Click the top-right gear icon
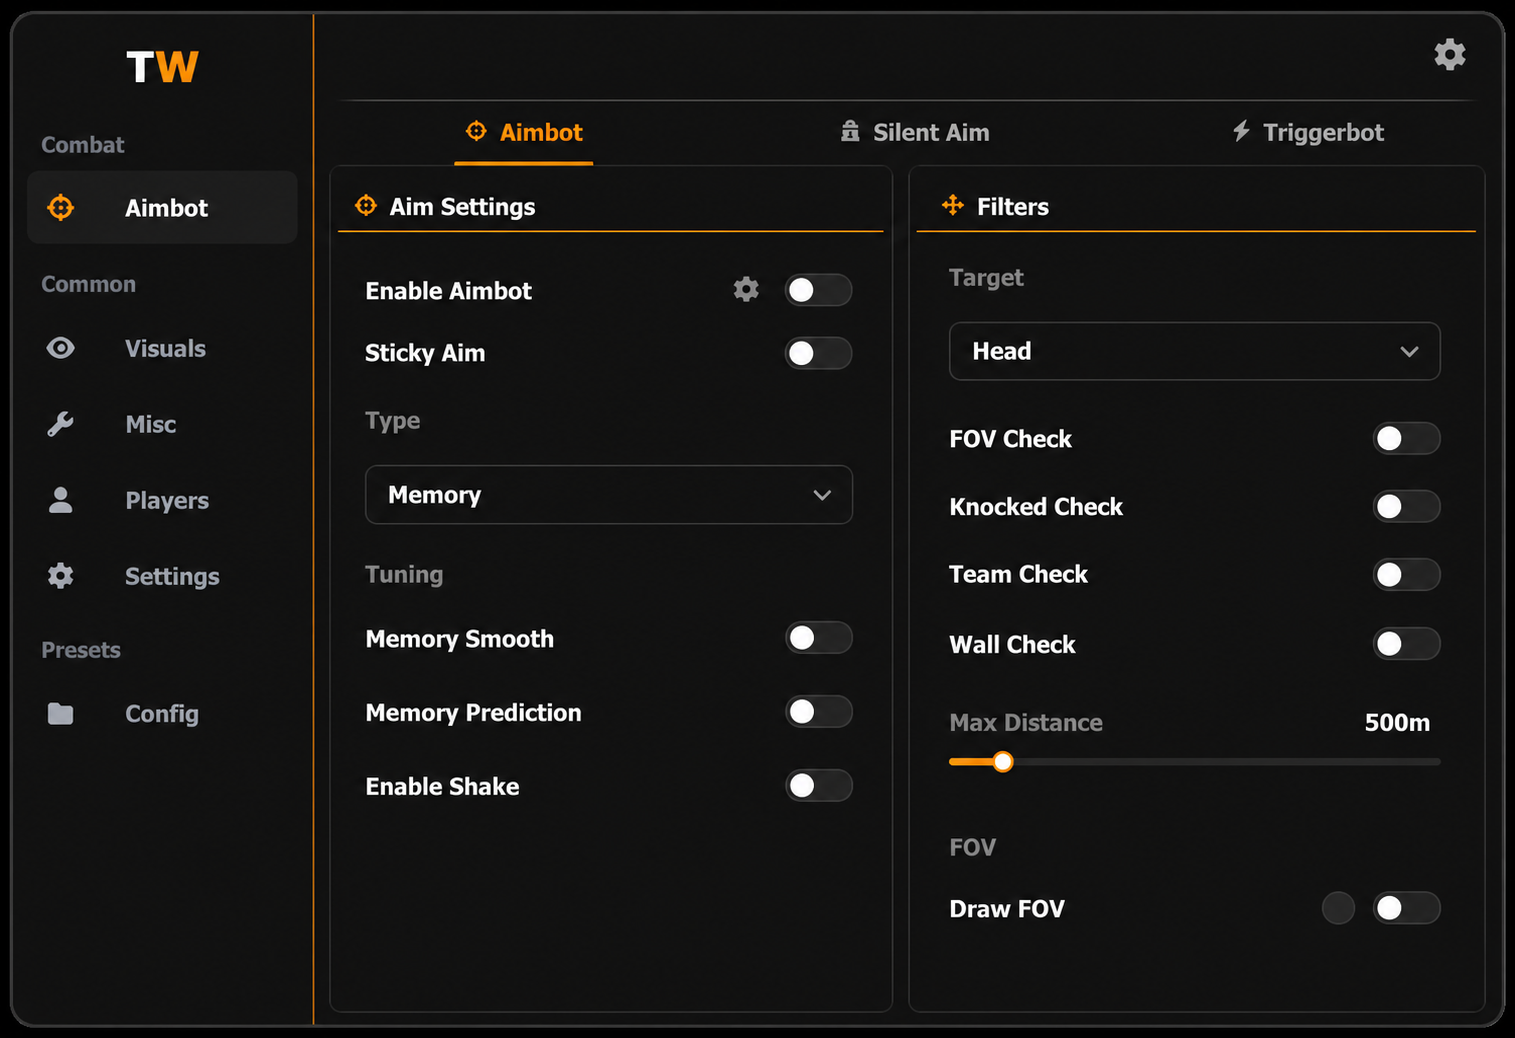 (1450, 54)
